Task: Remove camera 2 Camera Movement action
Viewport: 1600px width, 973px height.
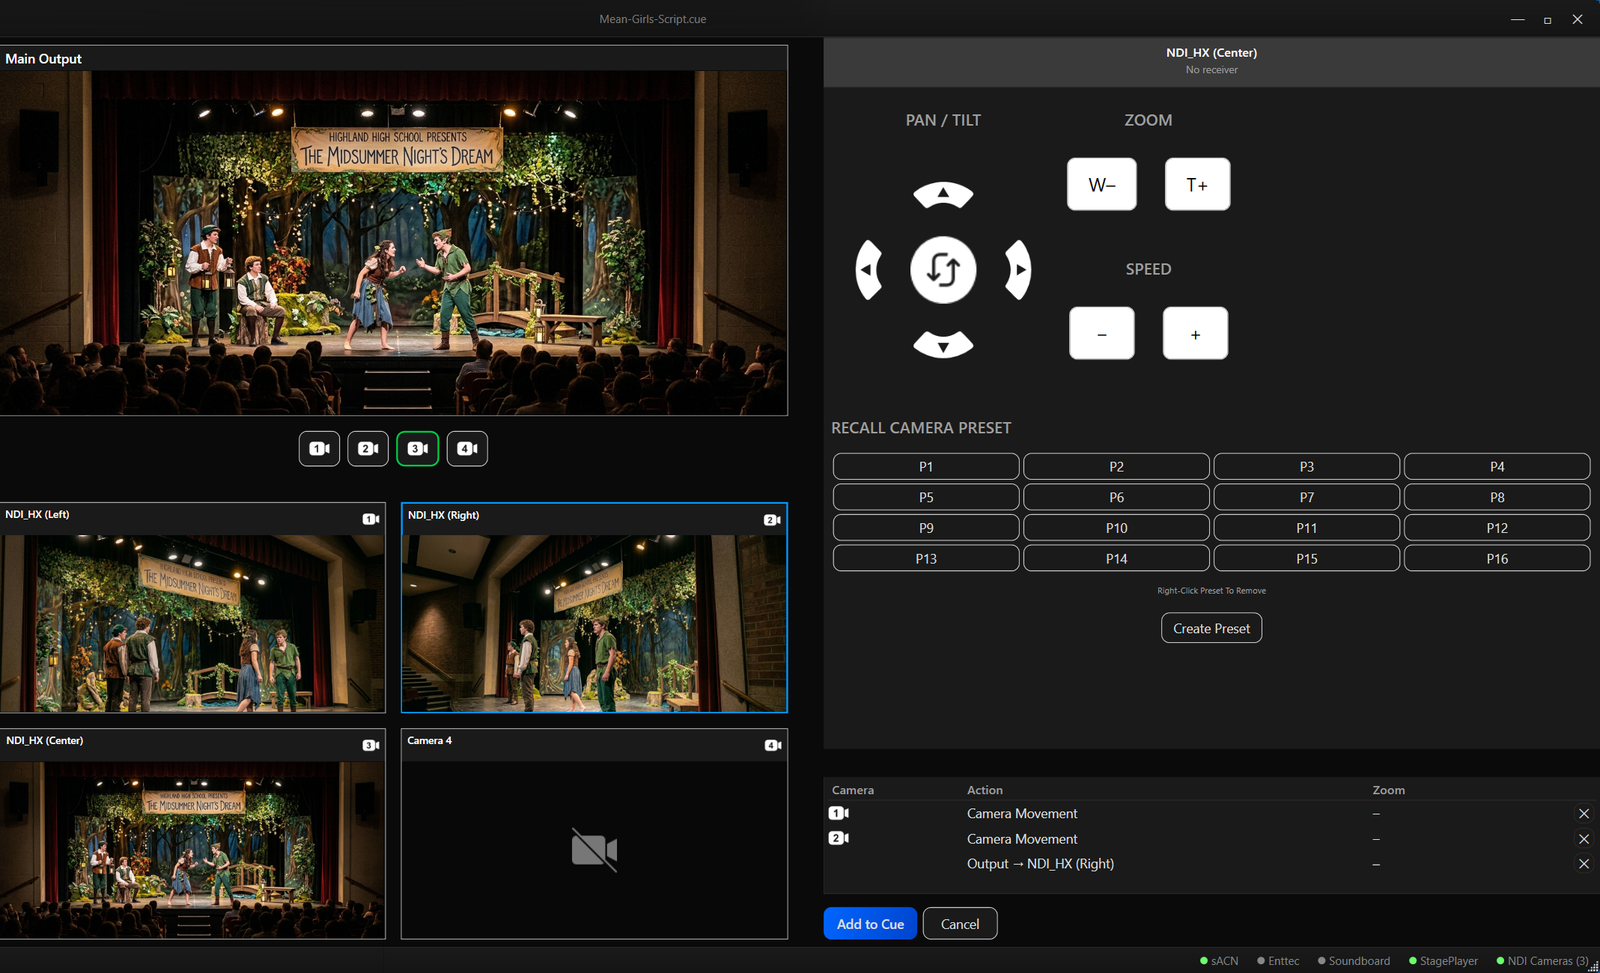Action: pyautogui.click(x=1584, y=839)
